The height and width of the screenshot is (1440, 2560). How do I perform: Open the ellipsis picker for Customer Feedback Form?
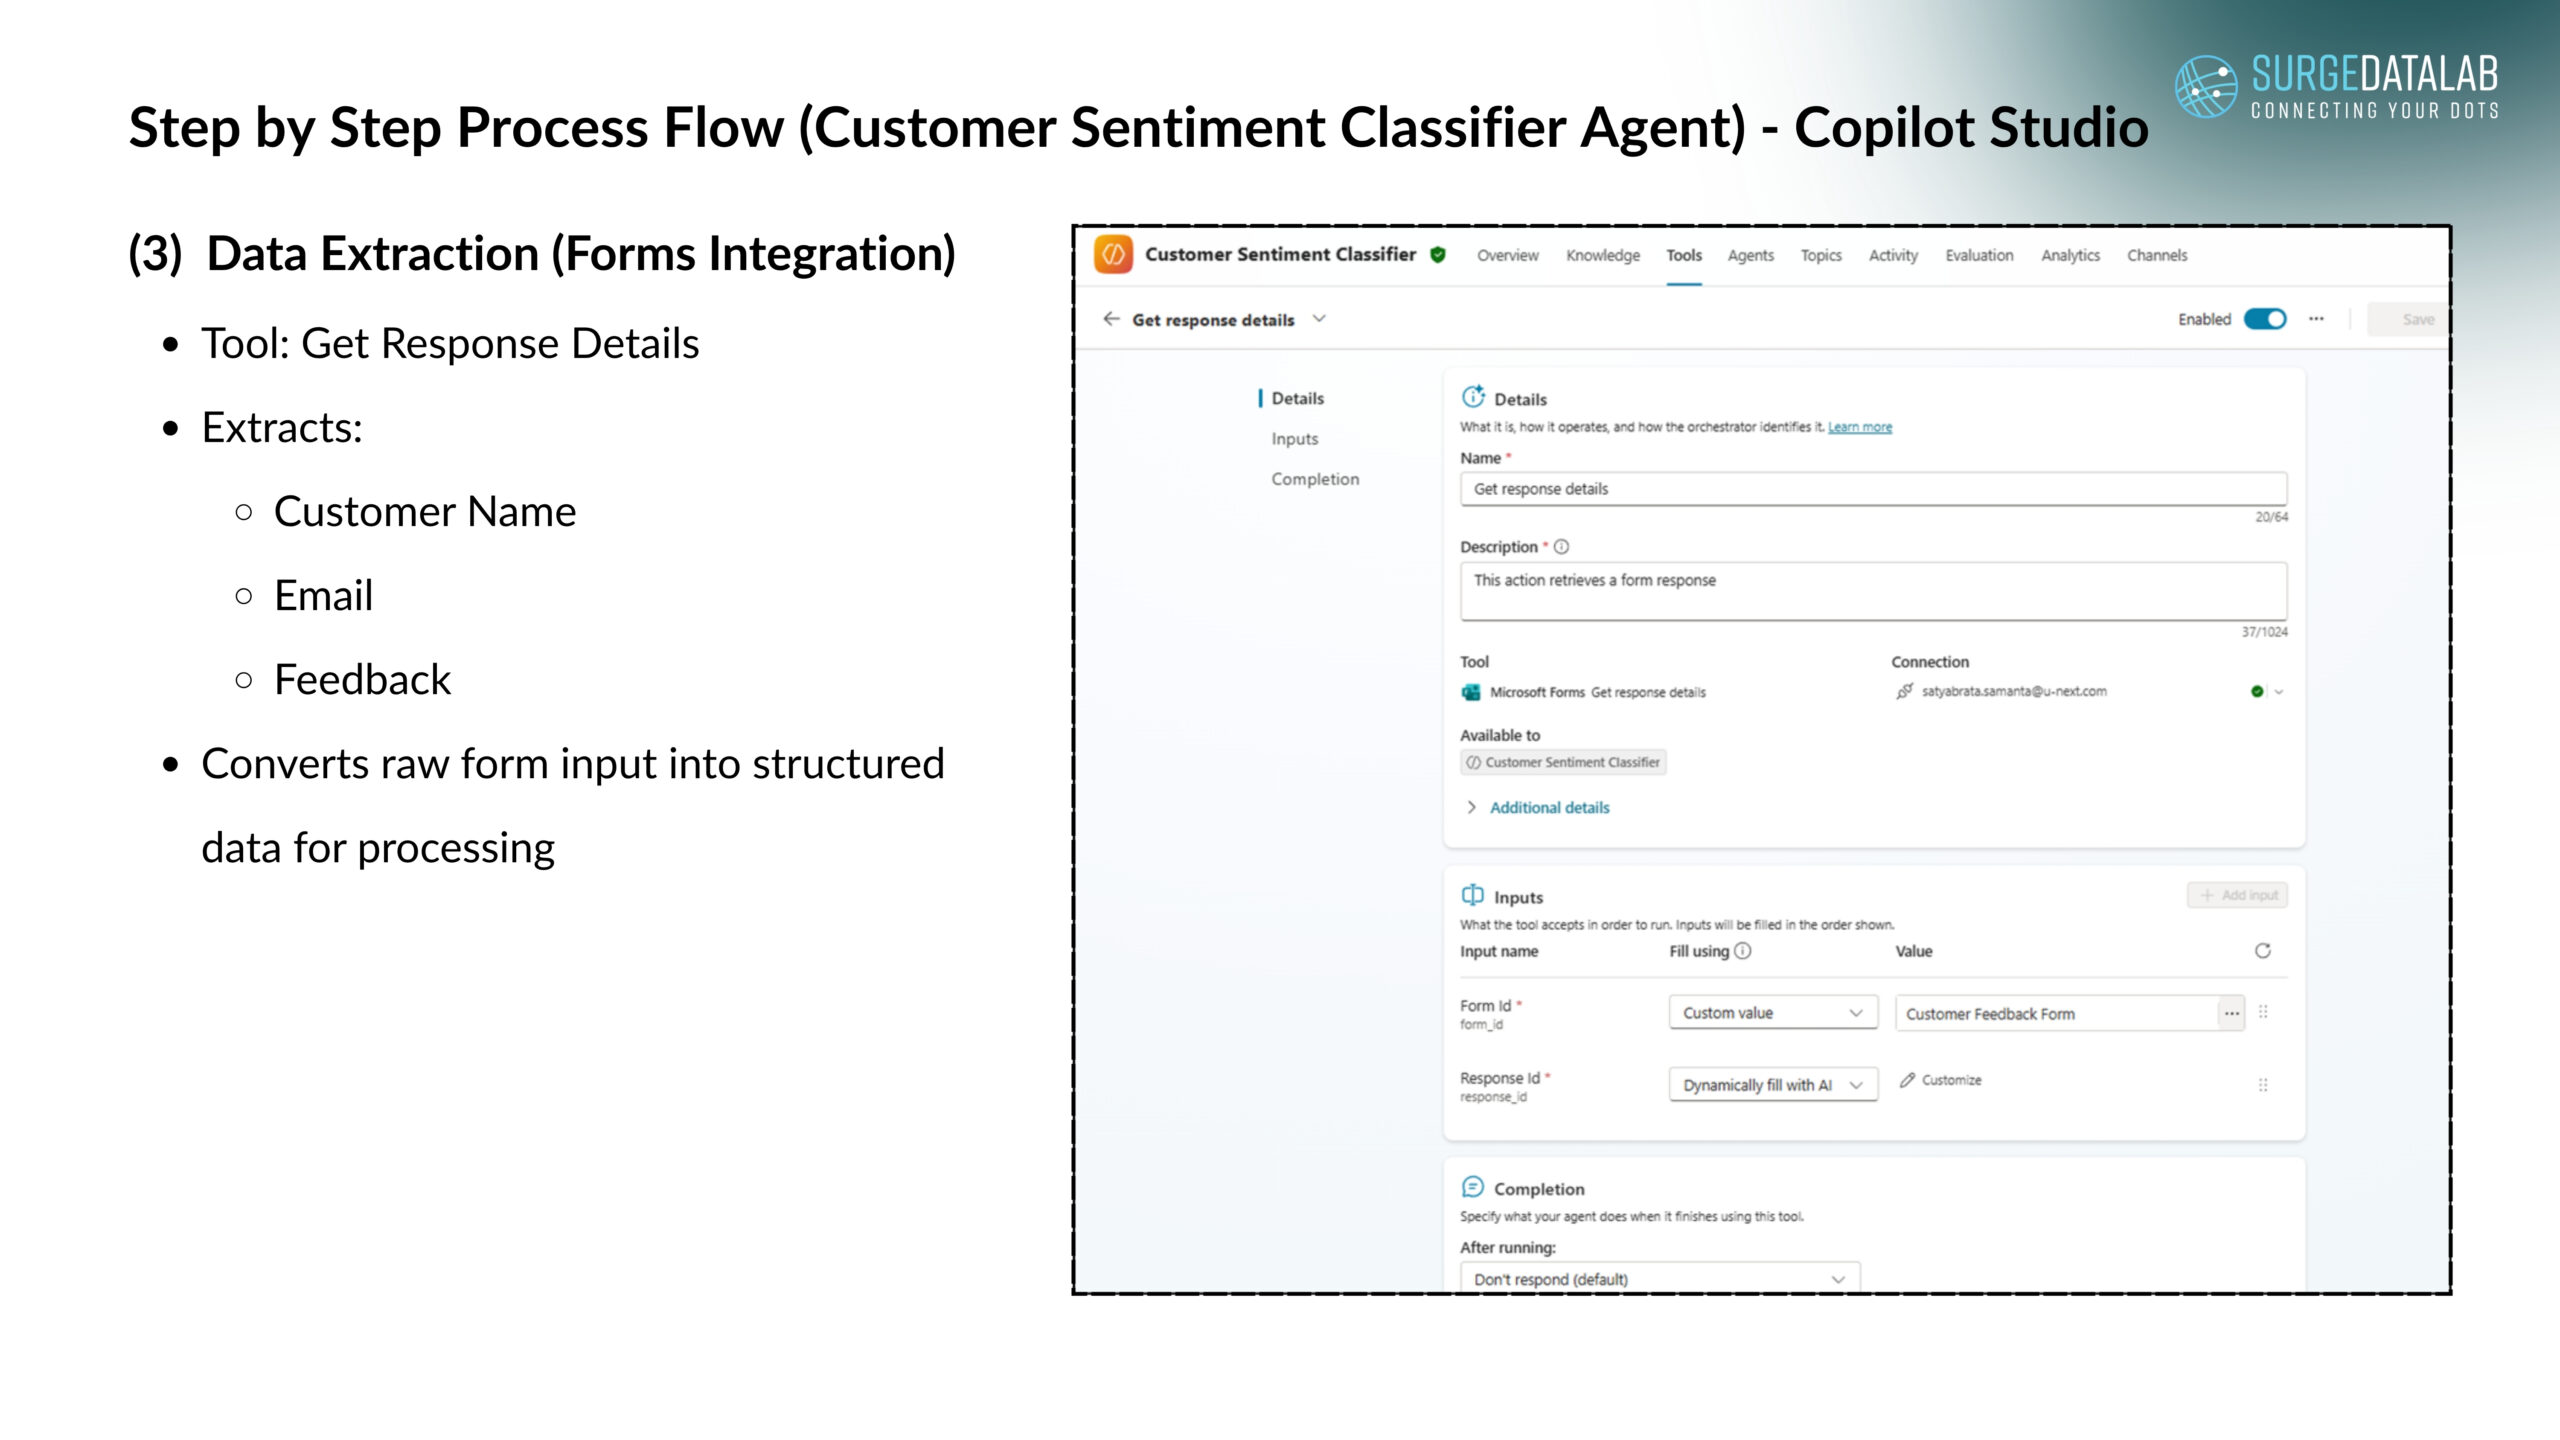click(2231, 1013)
